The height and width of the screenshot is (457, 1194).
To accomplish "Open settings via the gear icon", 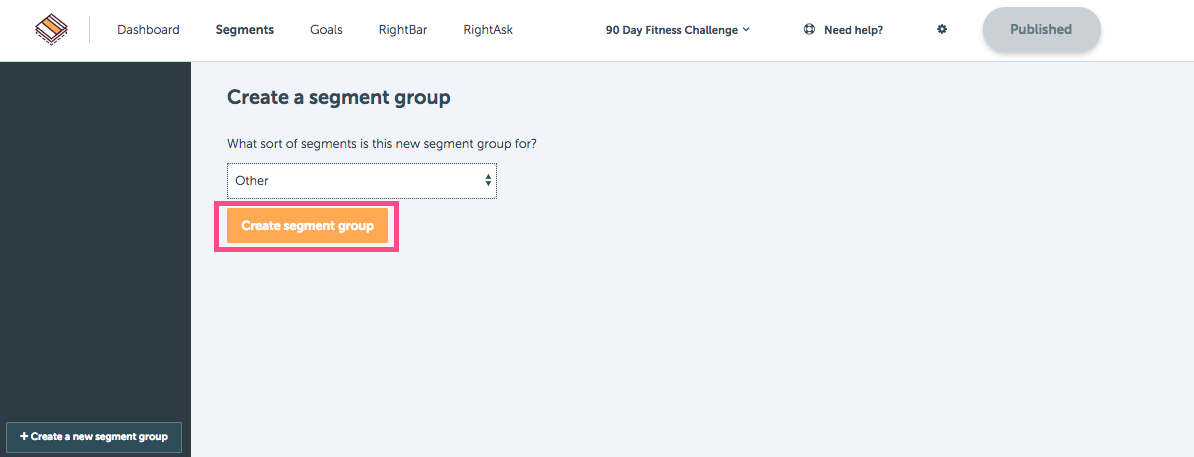I will 942,30.
